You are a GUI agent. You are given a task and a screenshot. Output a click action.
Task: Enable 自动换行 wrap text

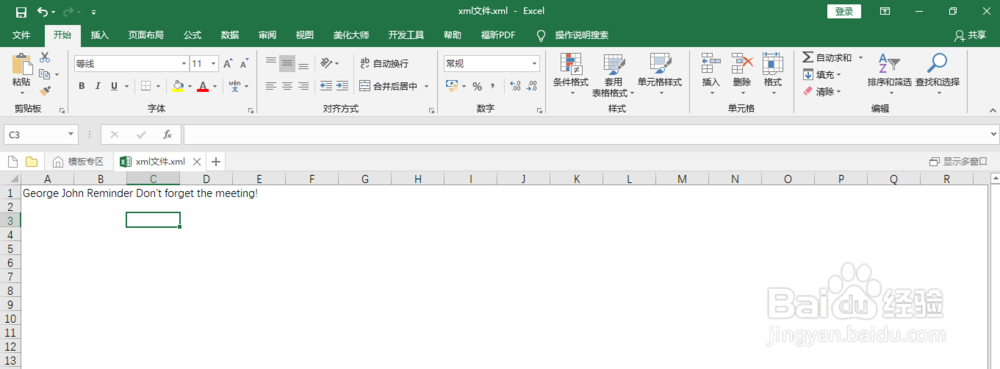coord(384,63)
